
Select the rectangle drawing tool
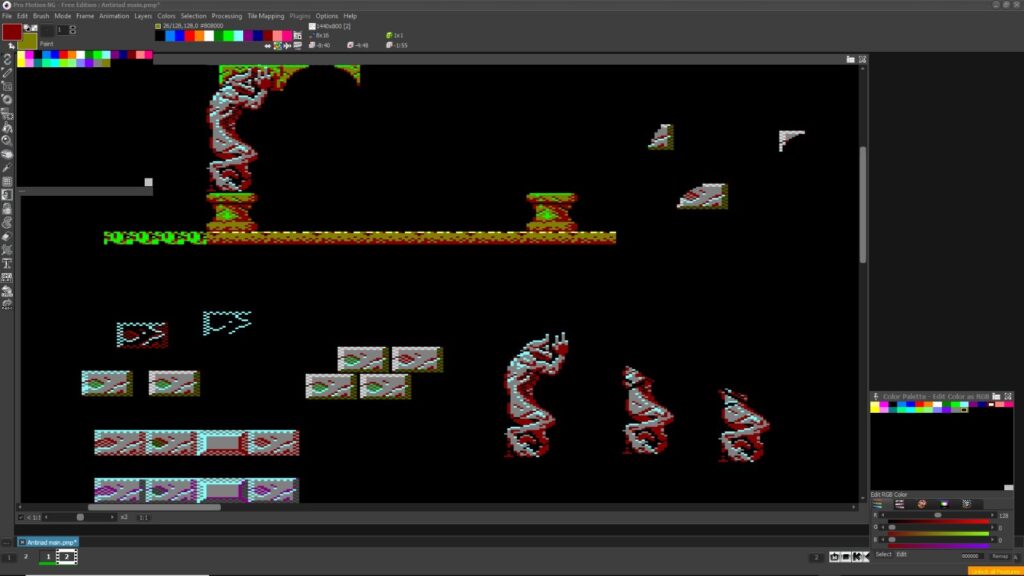(x=7, y=86)
